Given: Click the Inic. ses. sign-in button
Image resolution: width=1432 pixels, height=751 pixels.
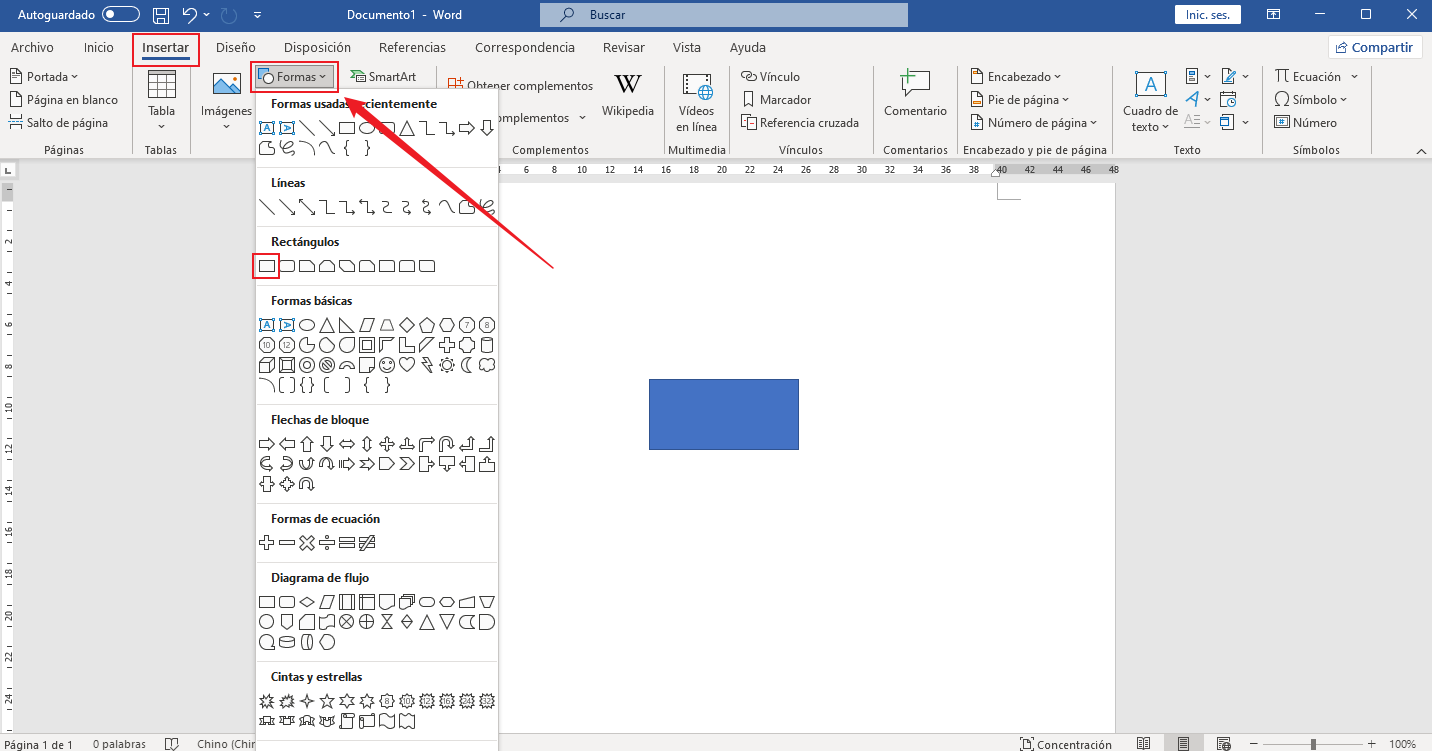Looking at the screenshot, I should coord(1207,15).
